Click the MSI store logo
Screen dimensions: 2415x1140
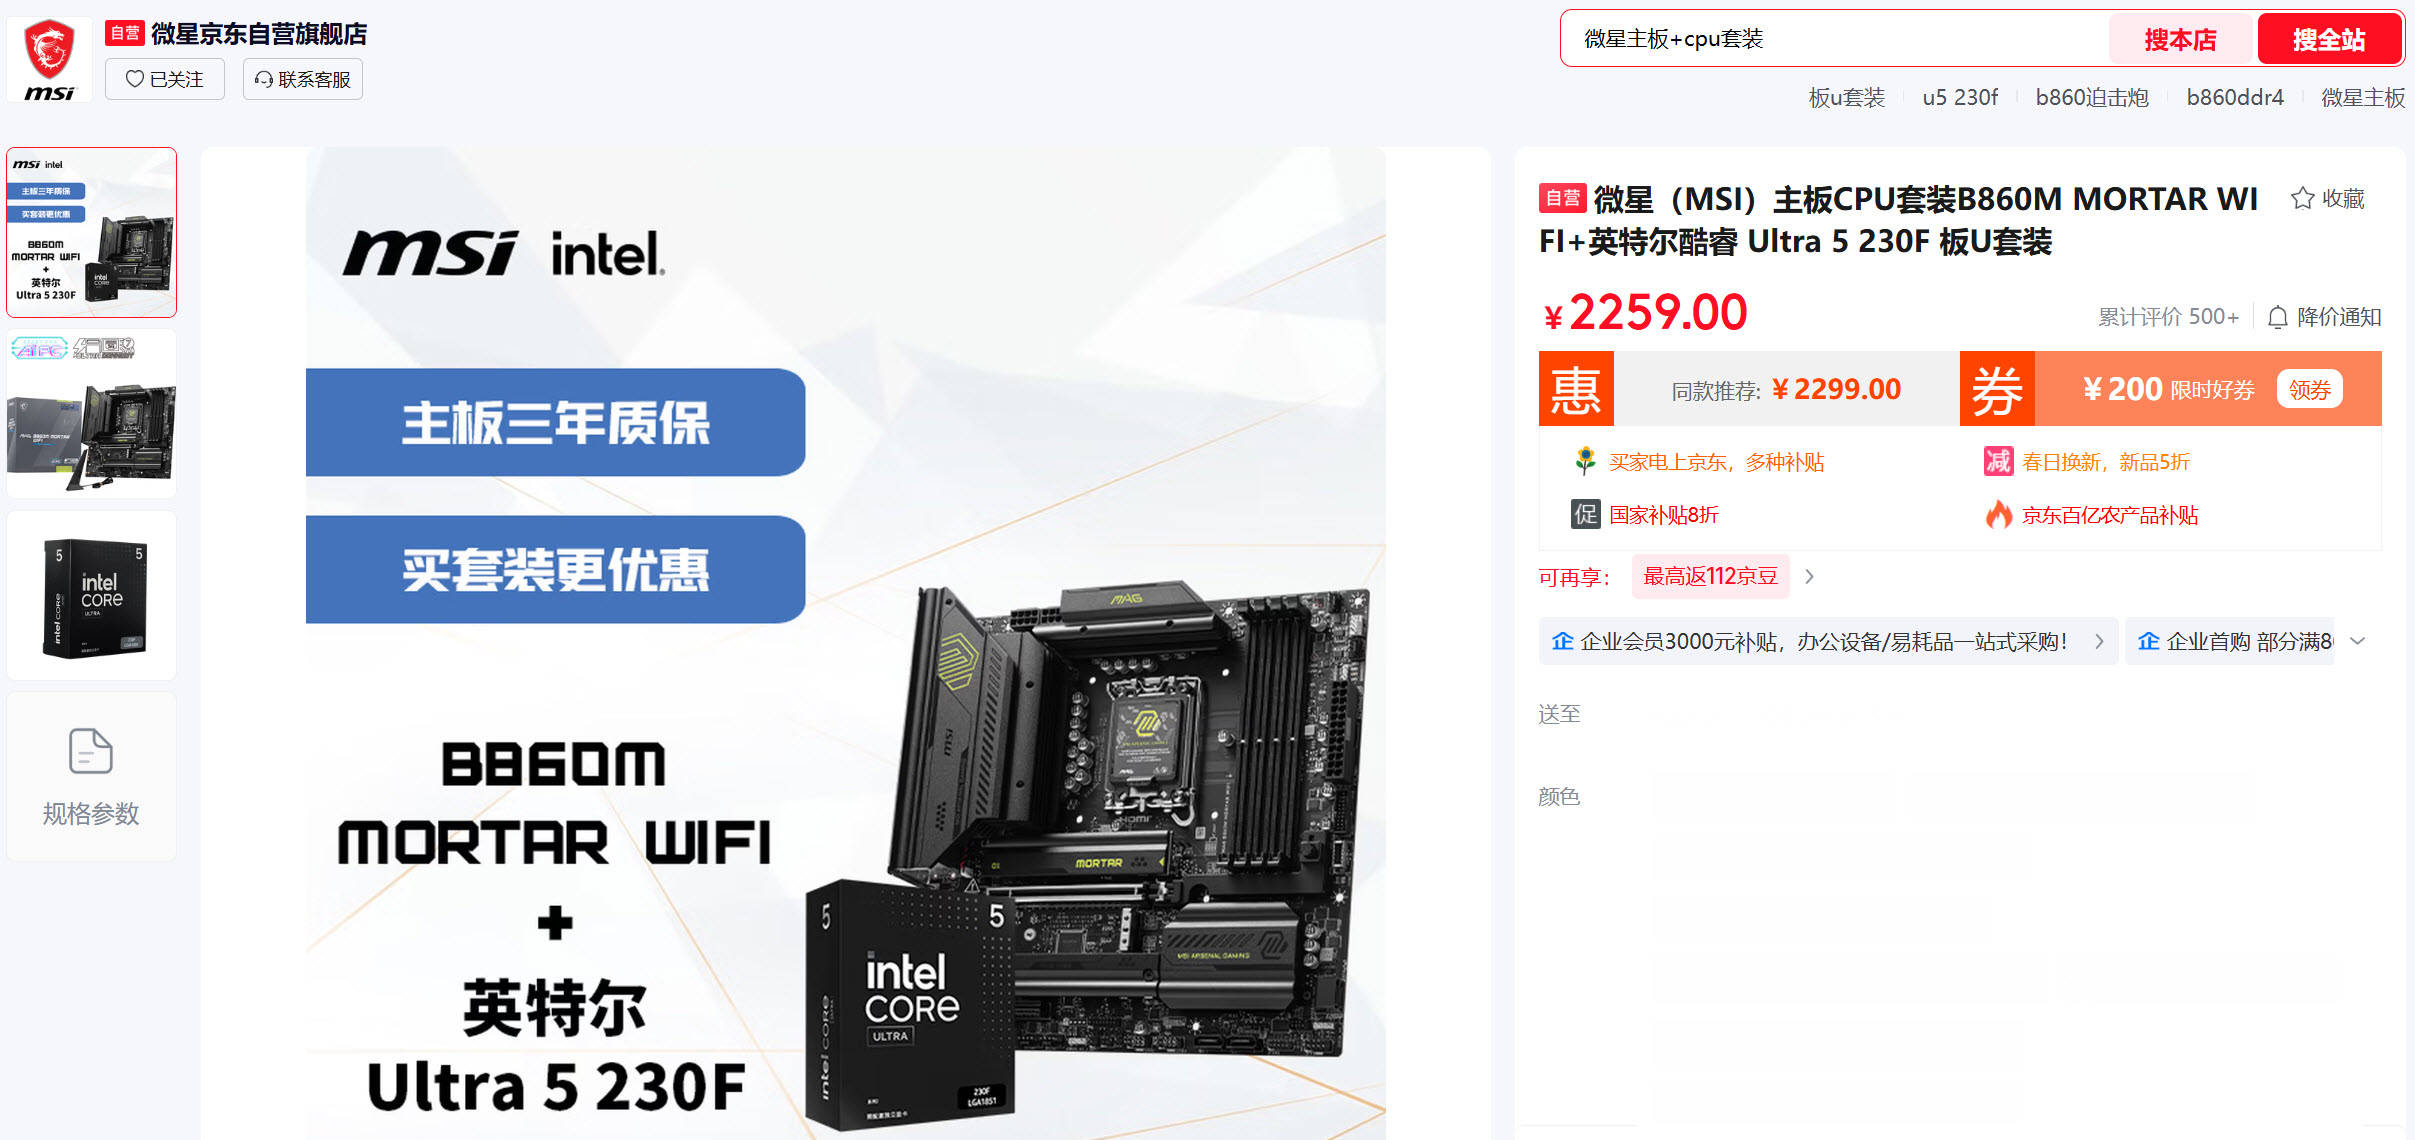tap(50, 59)
